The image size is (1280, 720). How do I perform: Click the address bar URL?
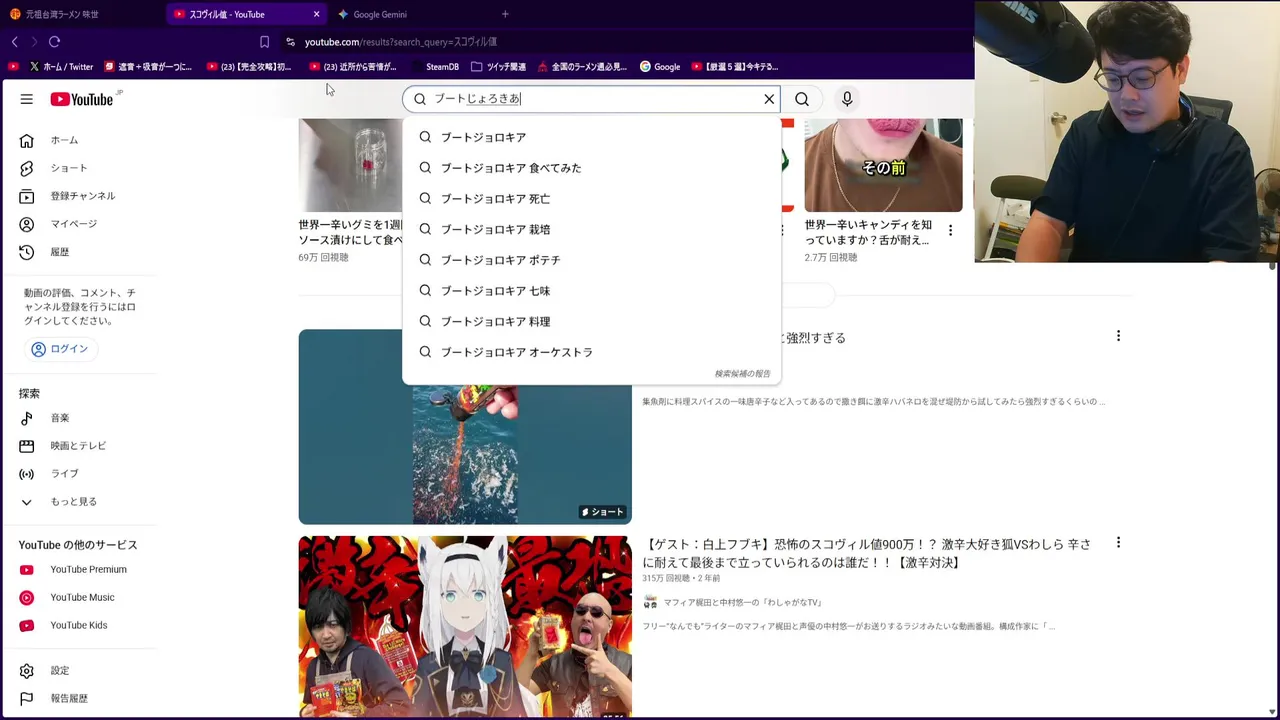point(401,42)
